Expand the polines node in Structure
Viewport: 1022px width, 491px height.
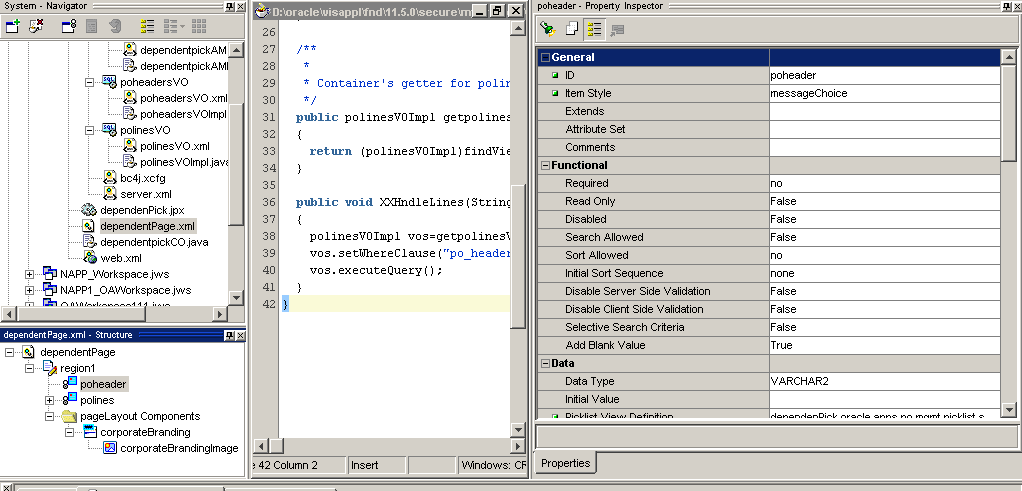pos(50,400)
